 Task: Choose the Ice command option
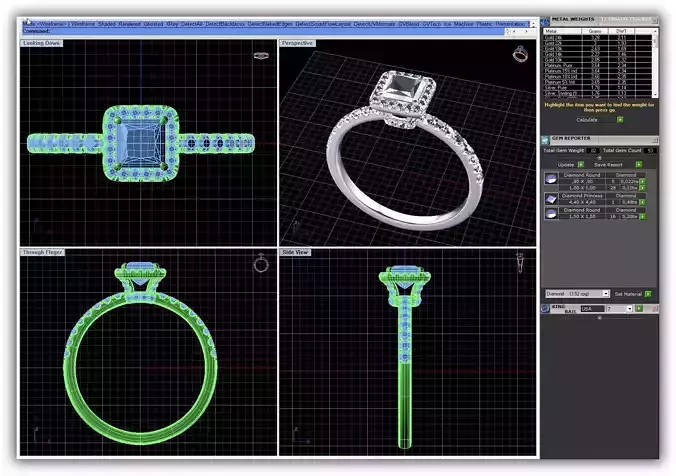click(447, 24)
